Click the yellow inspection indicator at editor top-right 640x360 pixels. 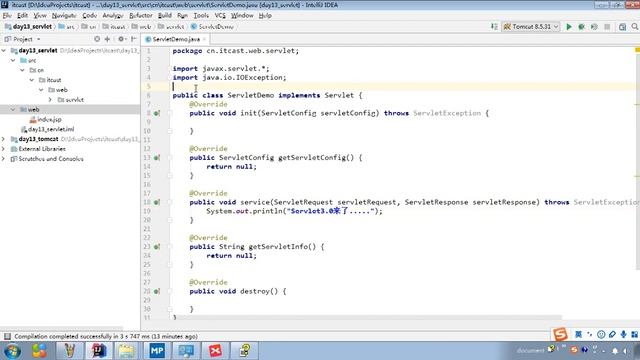coord(637,50)
